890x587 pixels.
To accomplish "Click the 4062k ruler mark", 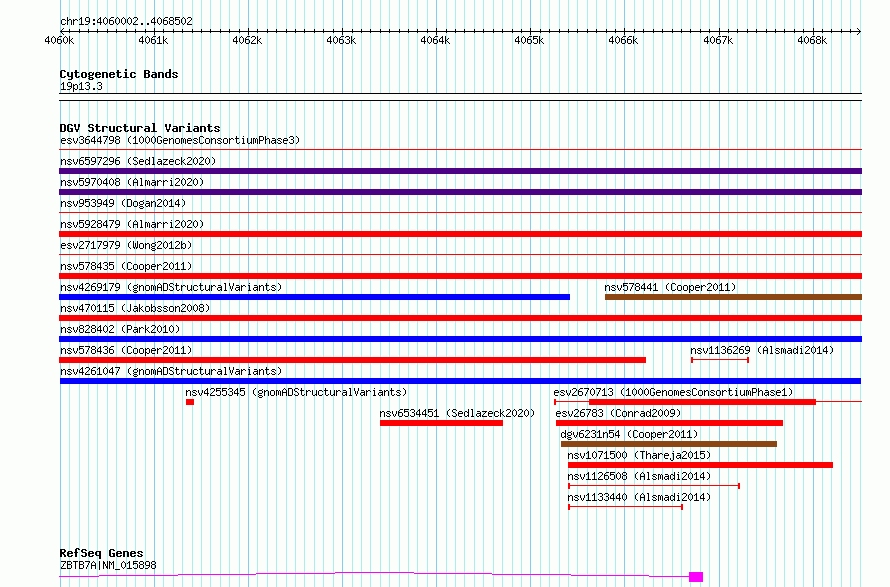I will [247, 40].
